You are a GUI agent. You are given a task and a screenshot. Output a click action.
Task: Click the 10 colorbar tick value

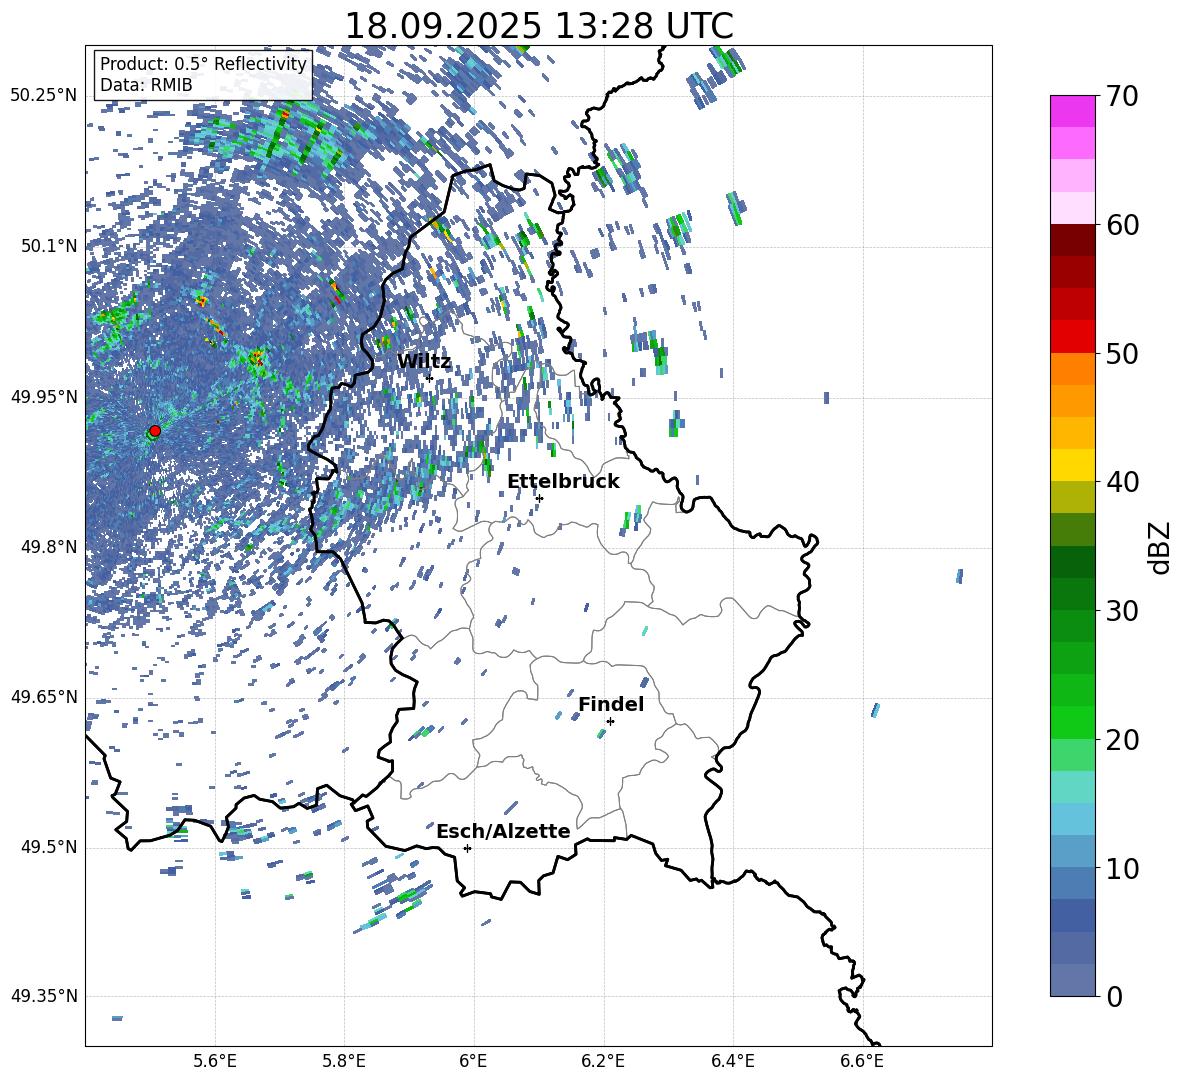click(1122, 868)
